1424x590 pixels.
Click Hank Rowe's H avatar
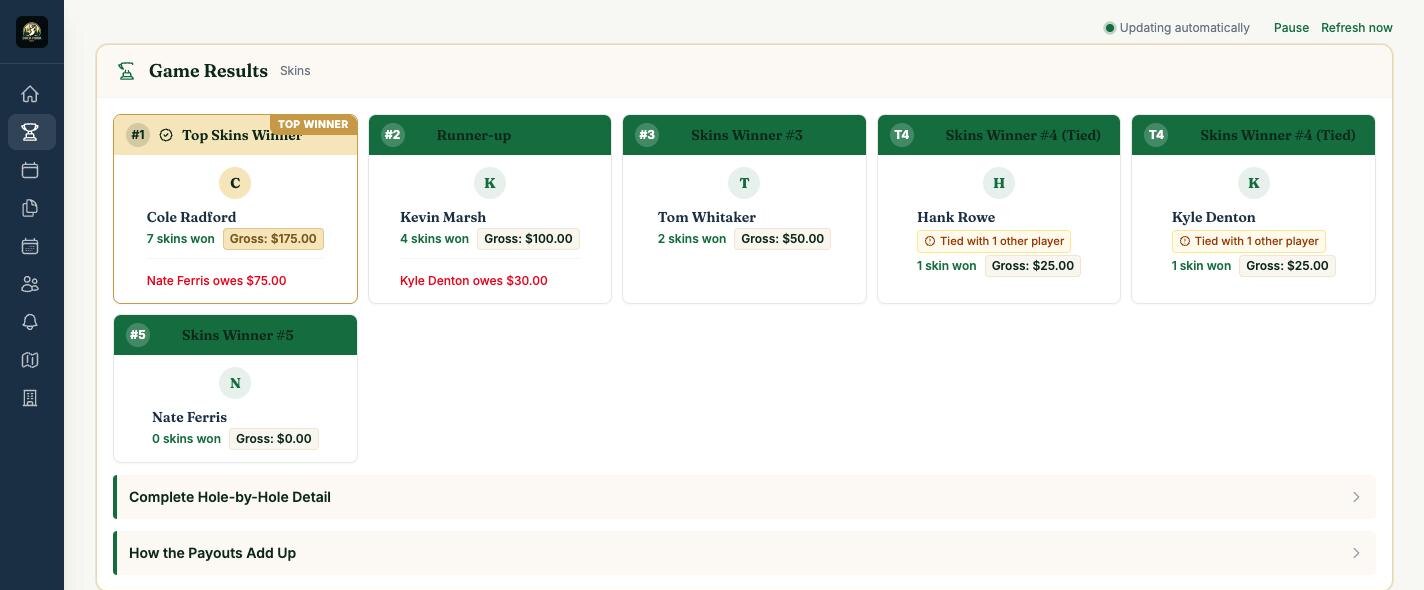tap(999, 183)
